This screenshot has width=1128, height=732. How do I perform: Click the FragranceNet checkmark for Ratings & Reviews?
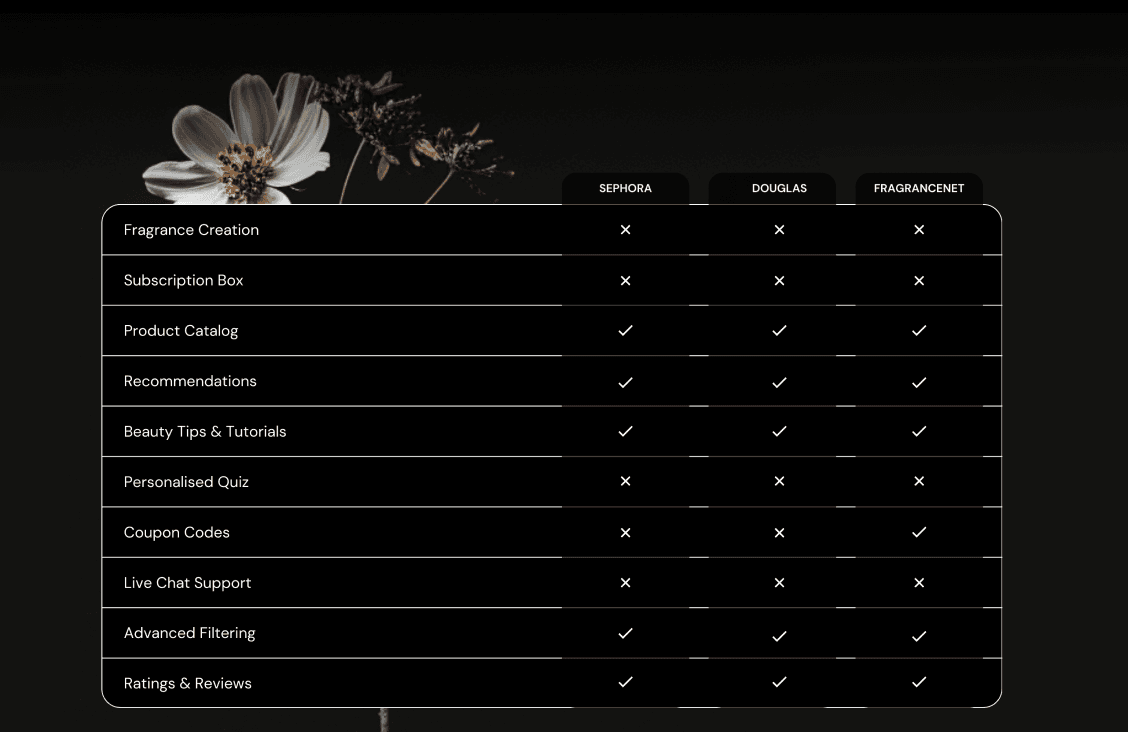(919, 682)
